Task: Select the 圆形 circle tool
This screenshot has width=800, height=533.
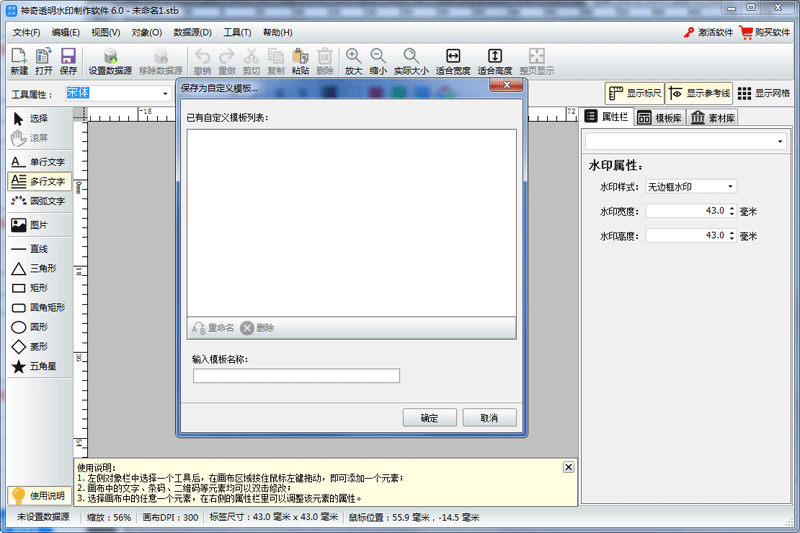Action: pyautogui.click(x=39, y=327)
